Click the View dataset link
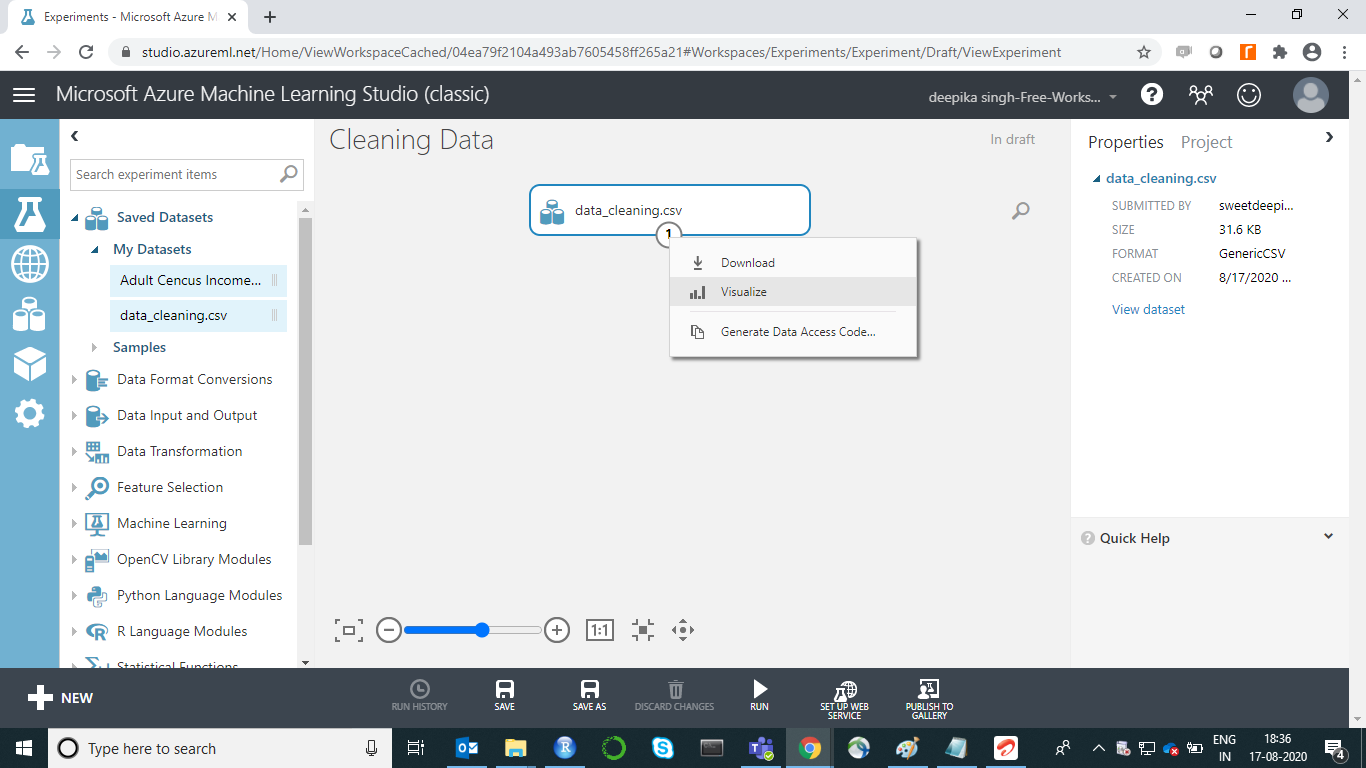The width and height of the screenshot is (1366, 768). [1148, 310]
